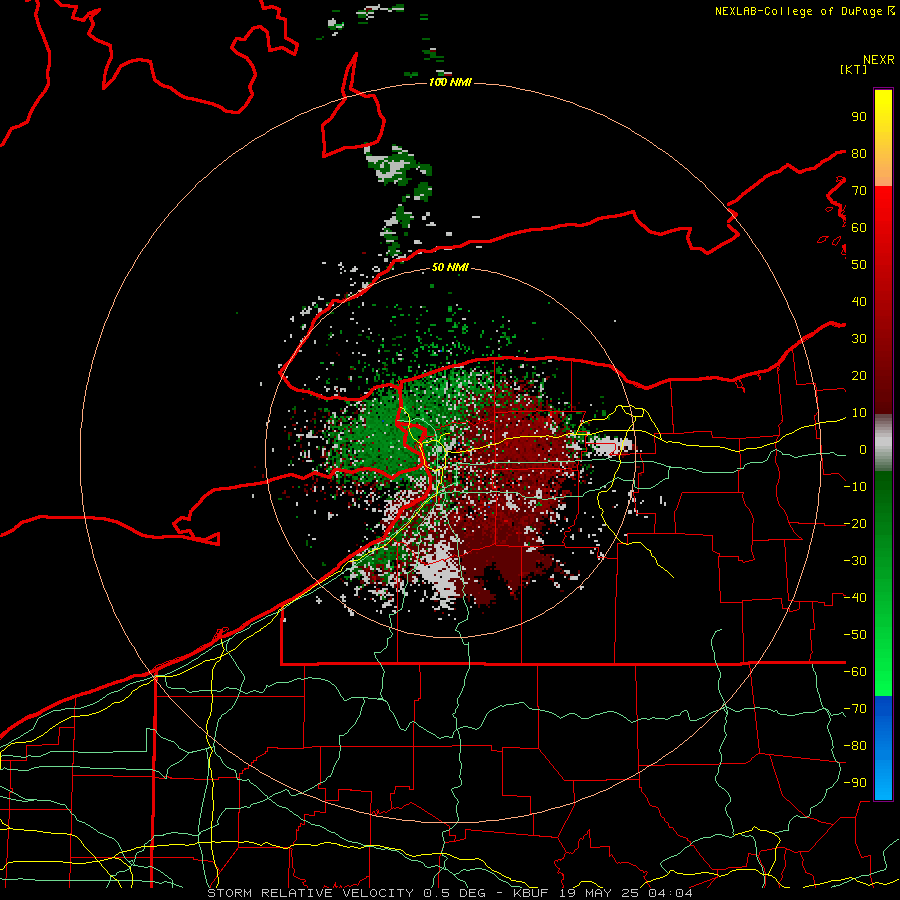Click the 100 NMI range ring label
The image size is (900, 900).
point(450,82)
